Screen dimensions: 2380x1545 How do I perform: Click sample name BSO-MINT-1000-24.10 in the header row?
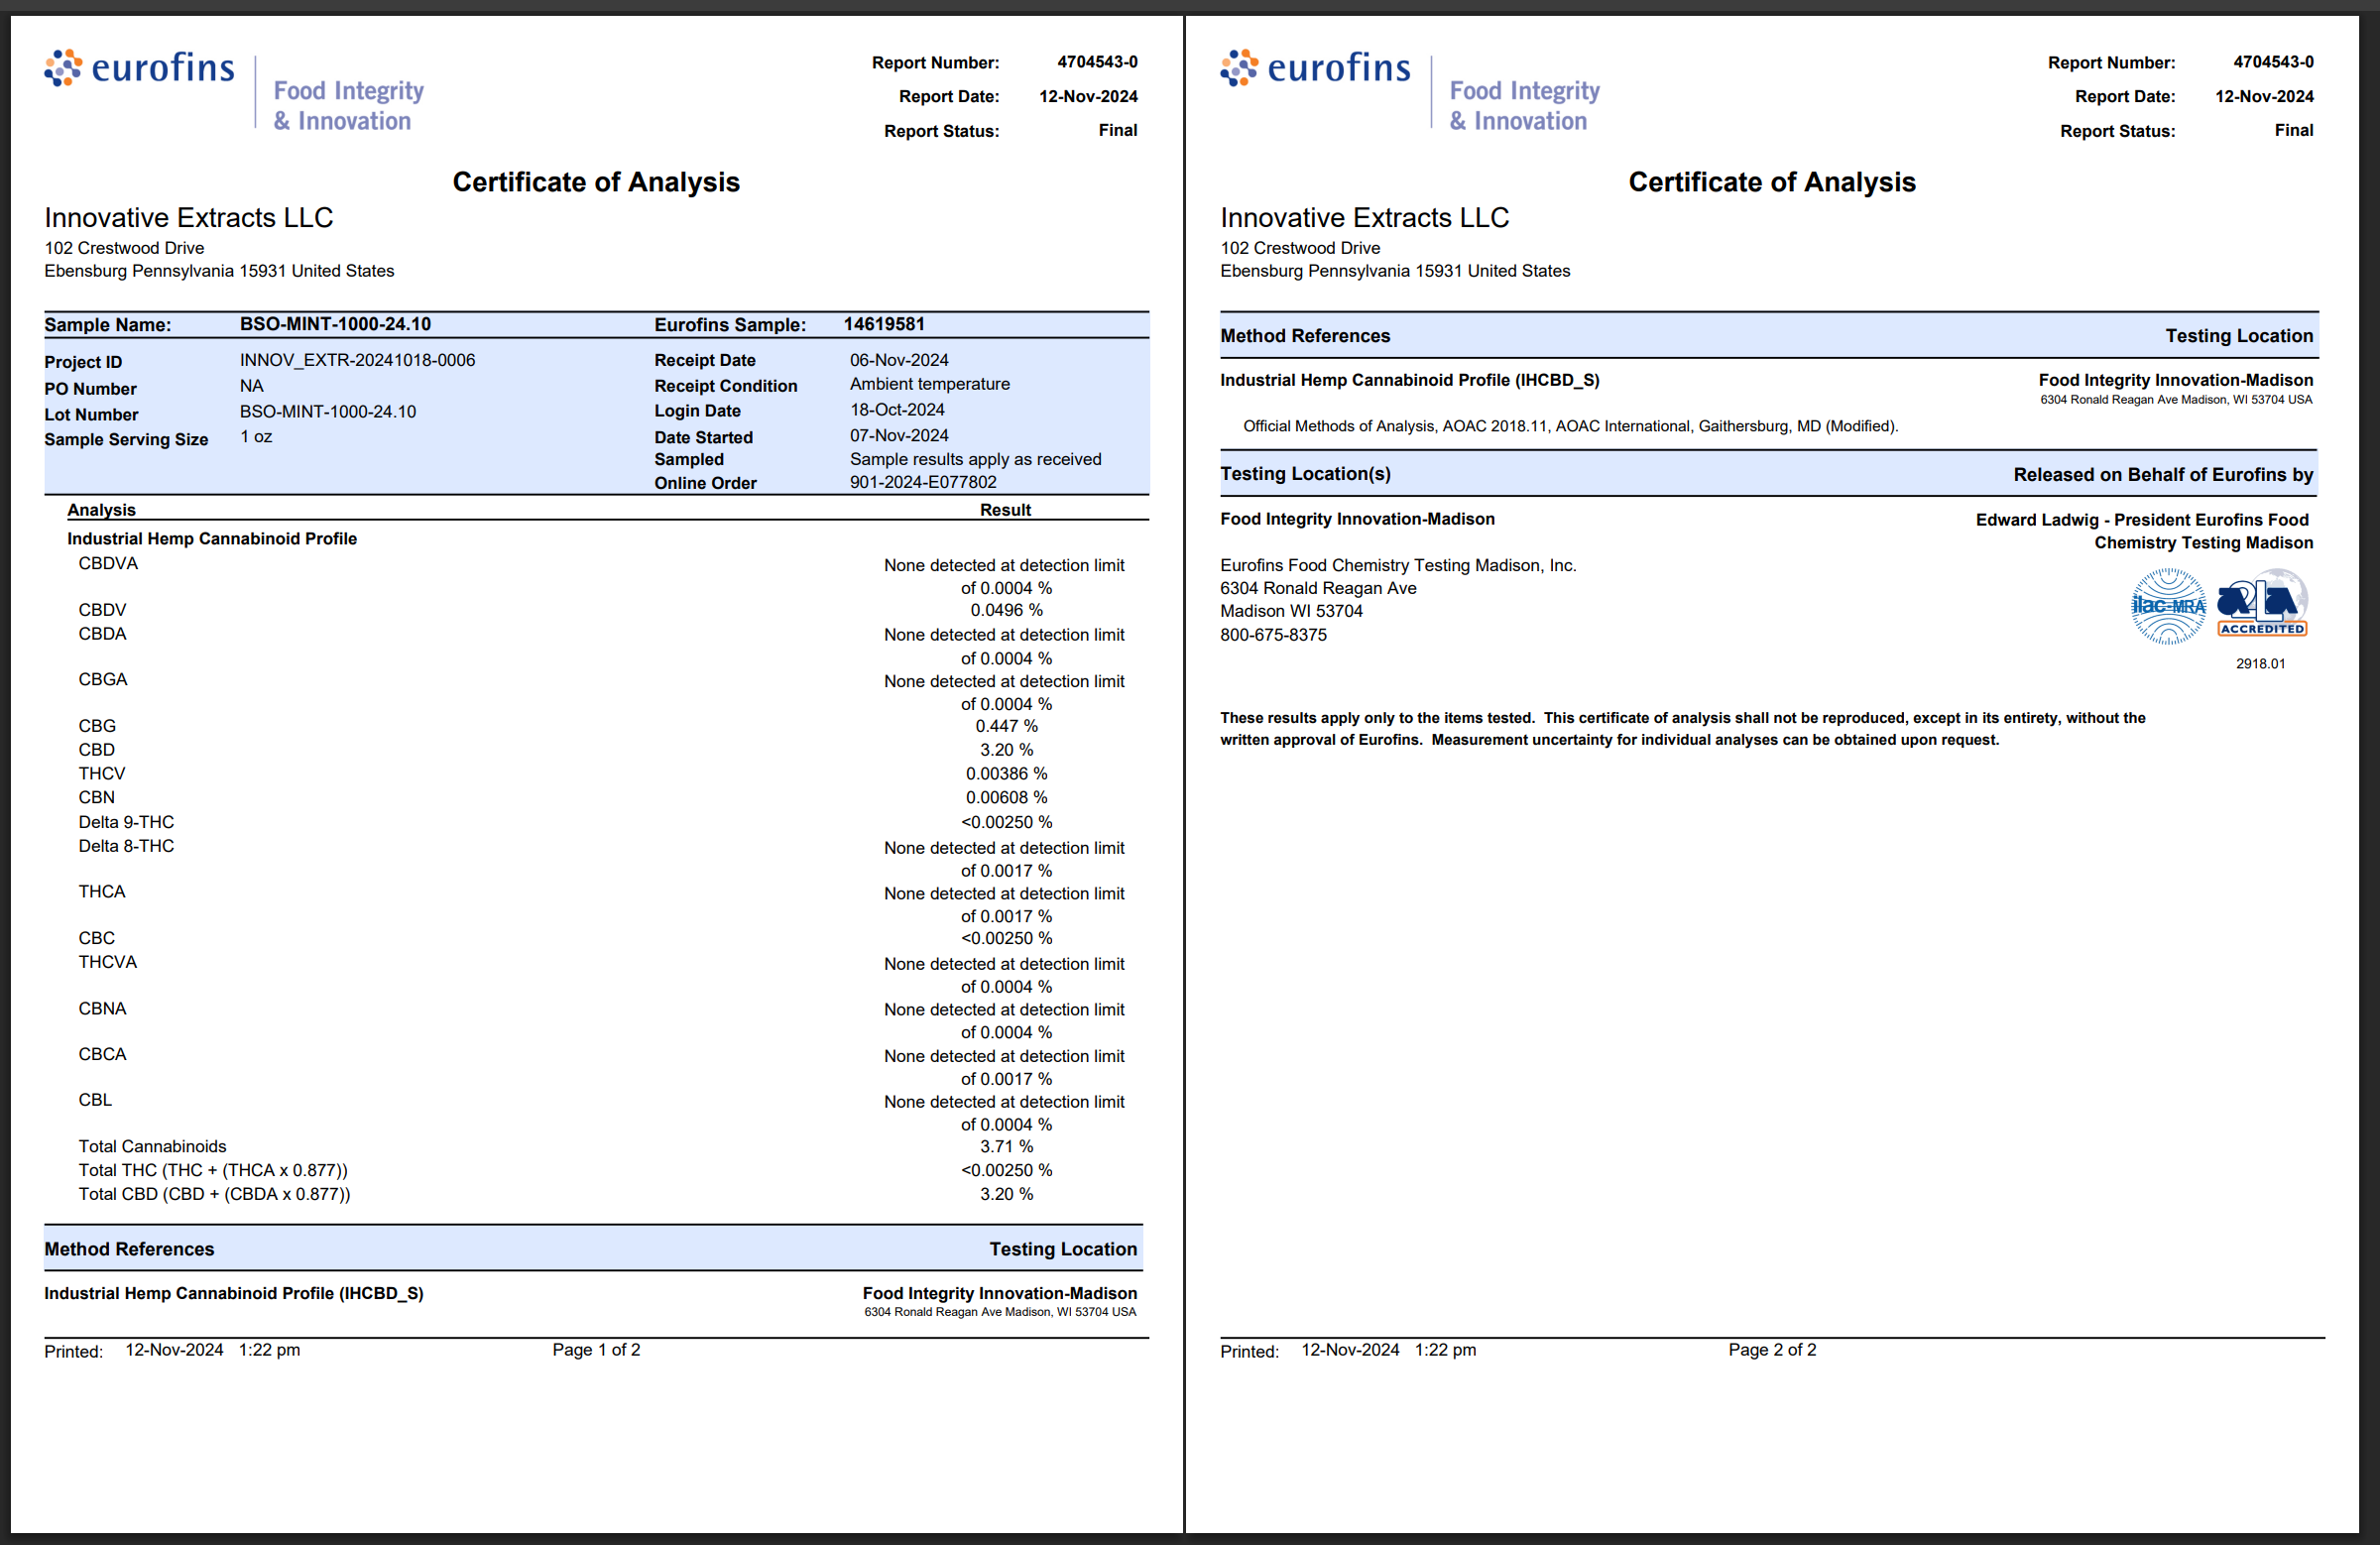[335, 324]
